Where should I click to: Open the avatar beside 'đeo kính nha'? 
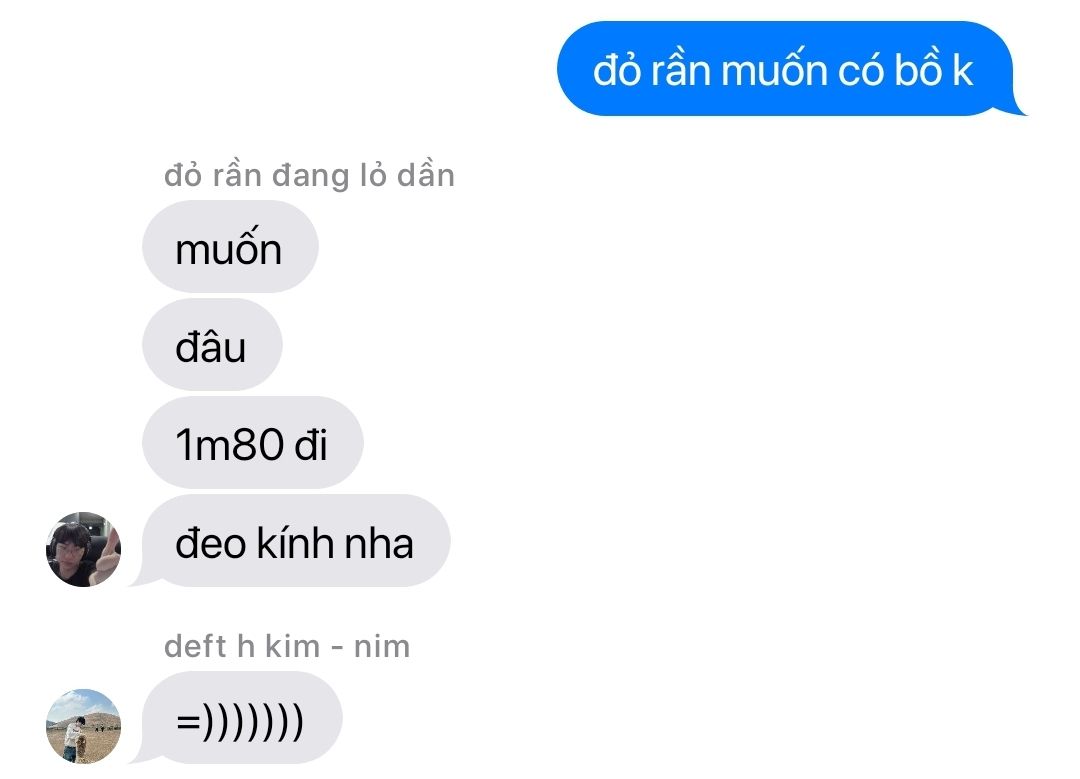click(83, 549)
